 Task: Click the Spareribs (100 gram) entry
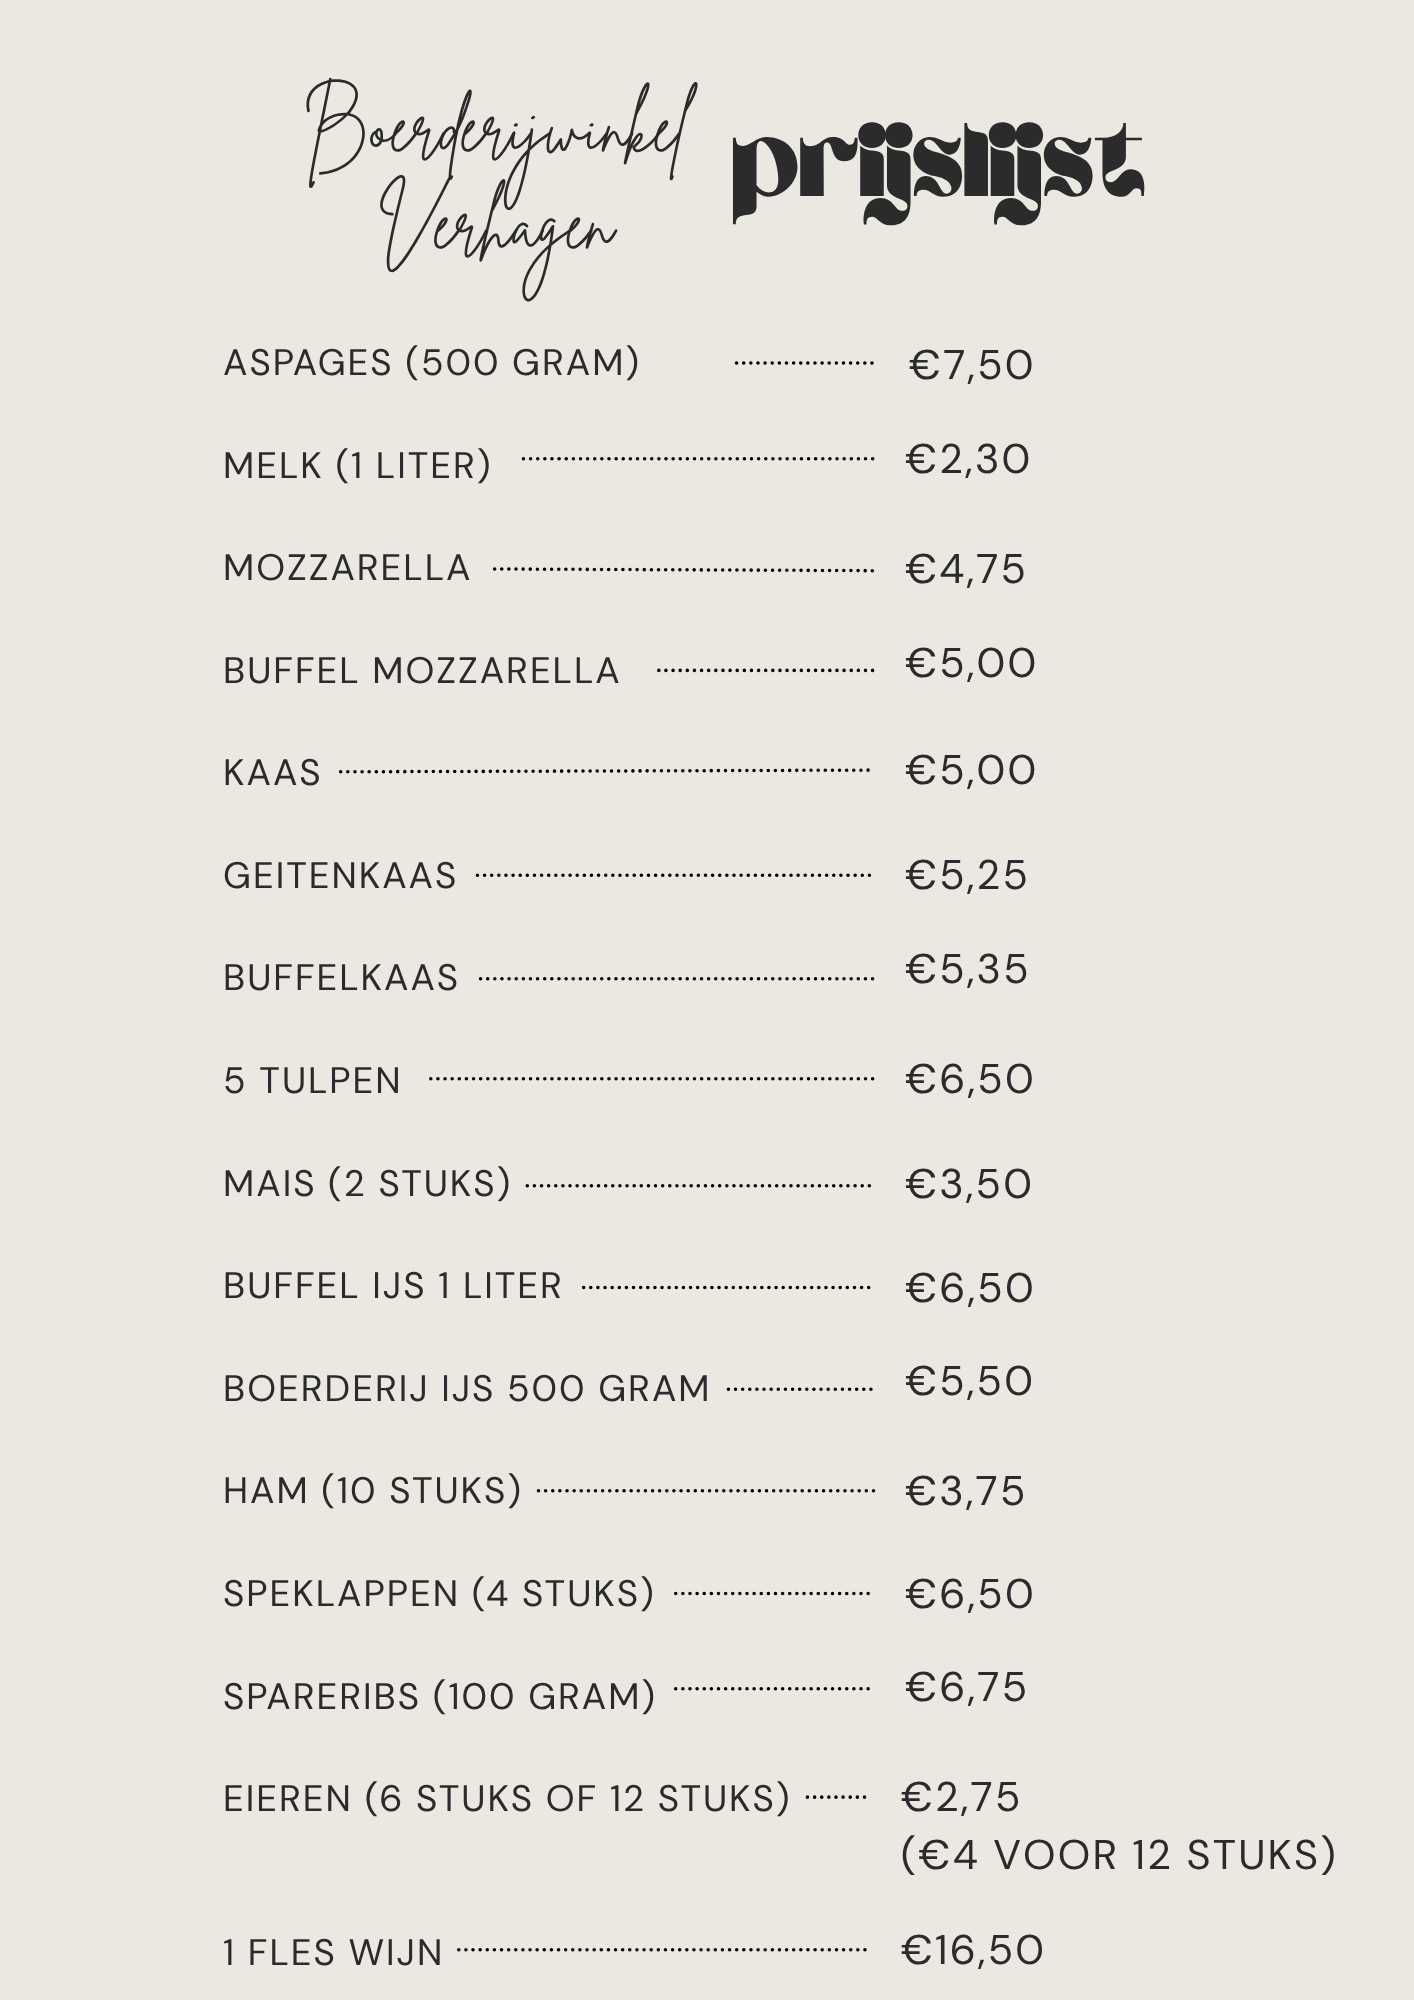coord(439,1696)
